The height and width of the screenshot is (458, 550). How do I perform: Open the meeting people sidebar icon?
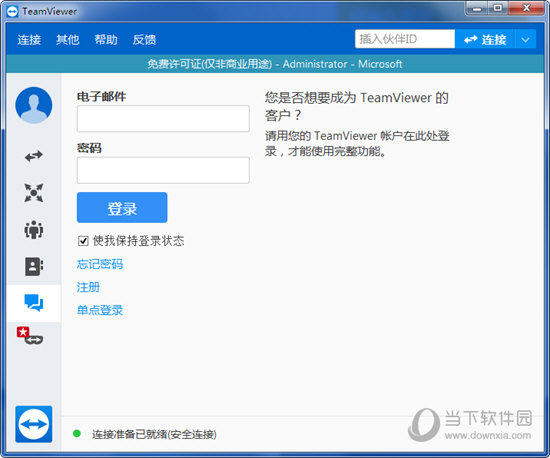[x=34, y=230]
